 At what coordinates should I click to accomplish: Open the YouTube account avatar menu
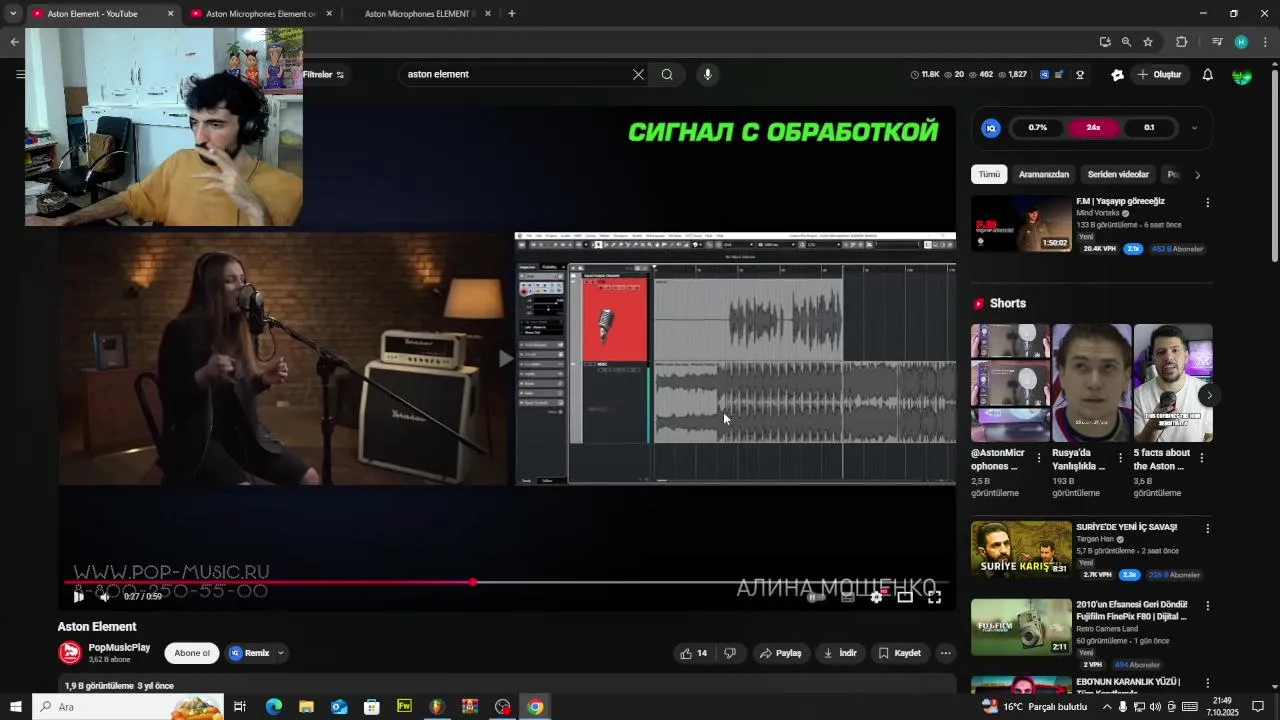(1242, 75)
